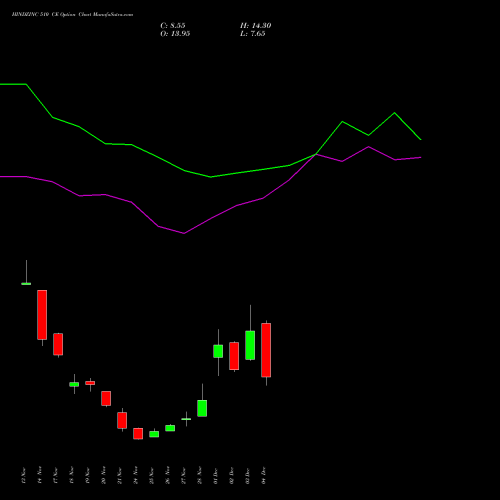The width and height of the screenshot is (500, 500).
Task: Select the close value C: 8.55
Action: pos(173,26)
